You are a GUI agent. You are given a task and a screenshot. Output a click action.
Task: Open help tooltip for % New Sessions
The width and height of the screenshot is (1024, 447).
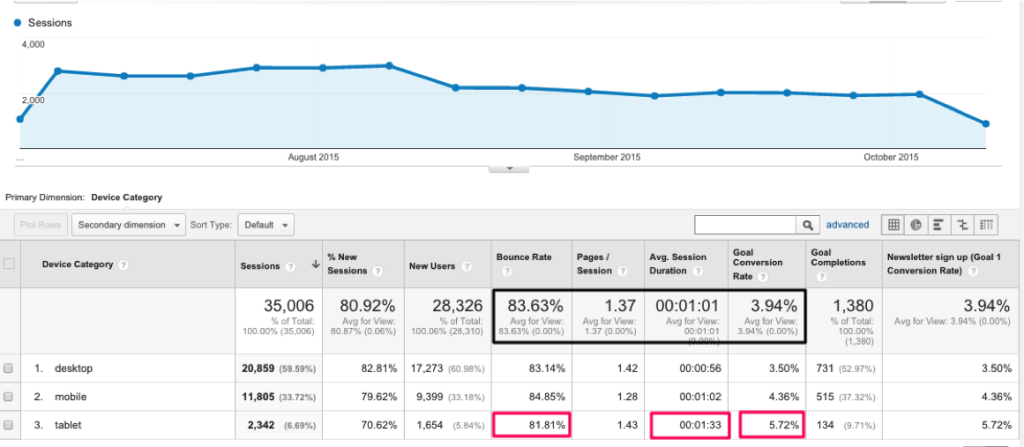point(377,271)
